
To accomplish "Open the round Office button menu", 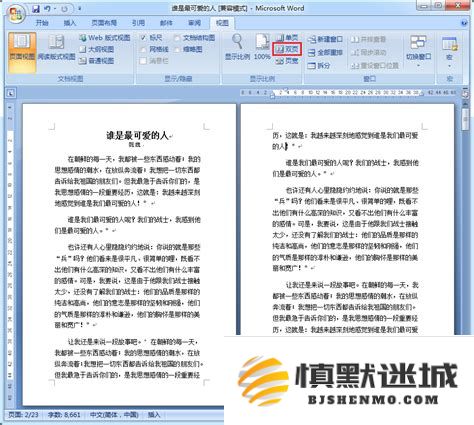I will point(17,14).
